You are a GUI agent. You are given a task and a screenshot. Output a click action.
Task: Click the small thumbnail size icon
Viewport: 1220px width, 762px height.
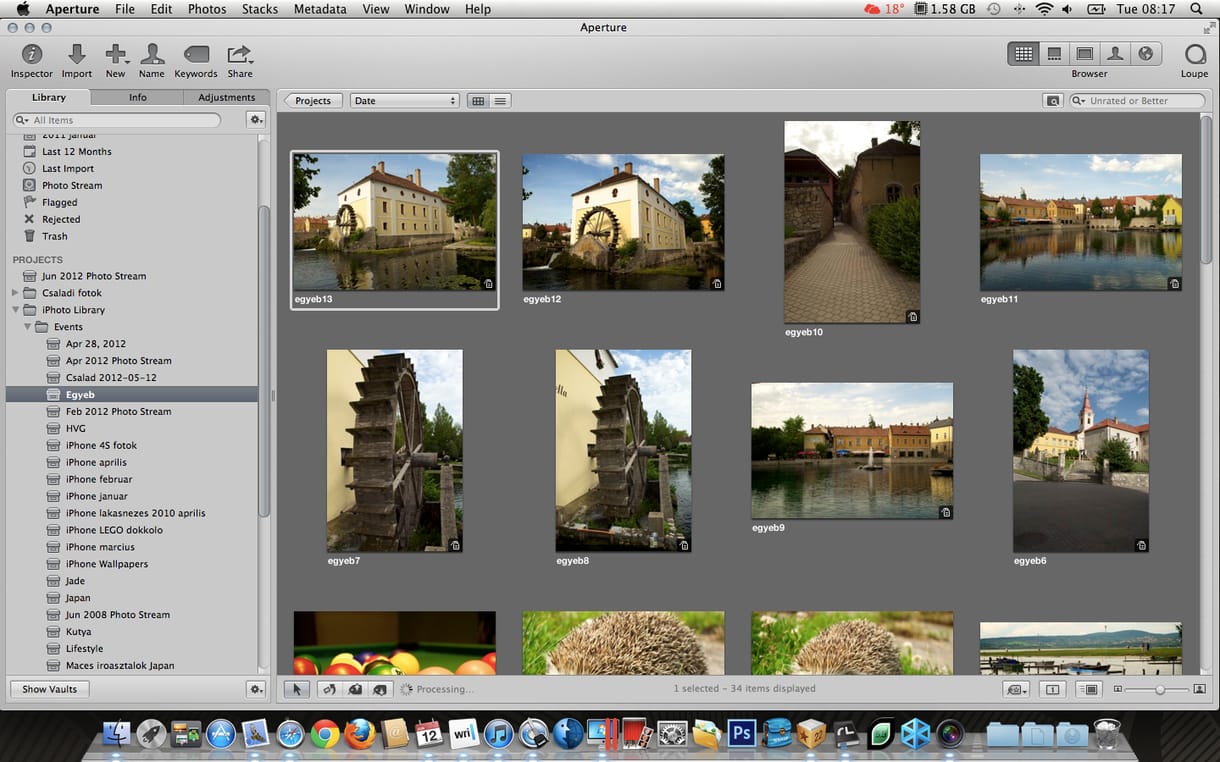[1118, 689]
